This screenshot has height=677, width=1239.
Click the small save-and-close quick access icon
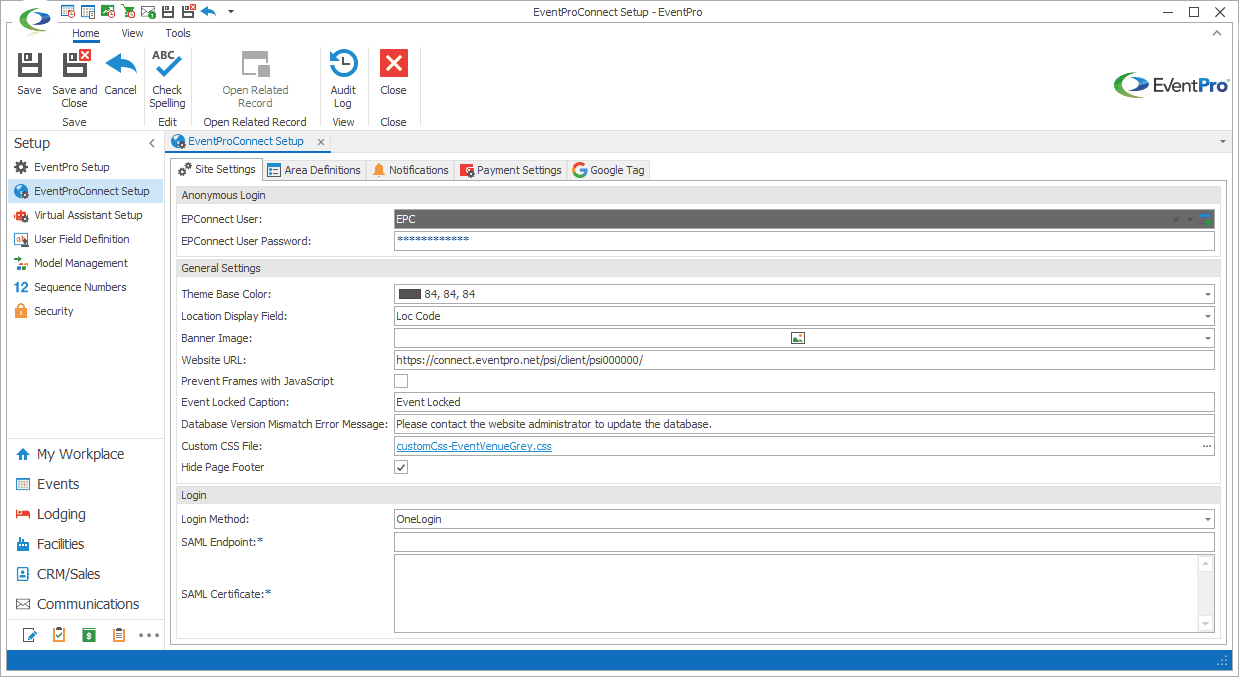(188, 12)
